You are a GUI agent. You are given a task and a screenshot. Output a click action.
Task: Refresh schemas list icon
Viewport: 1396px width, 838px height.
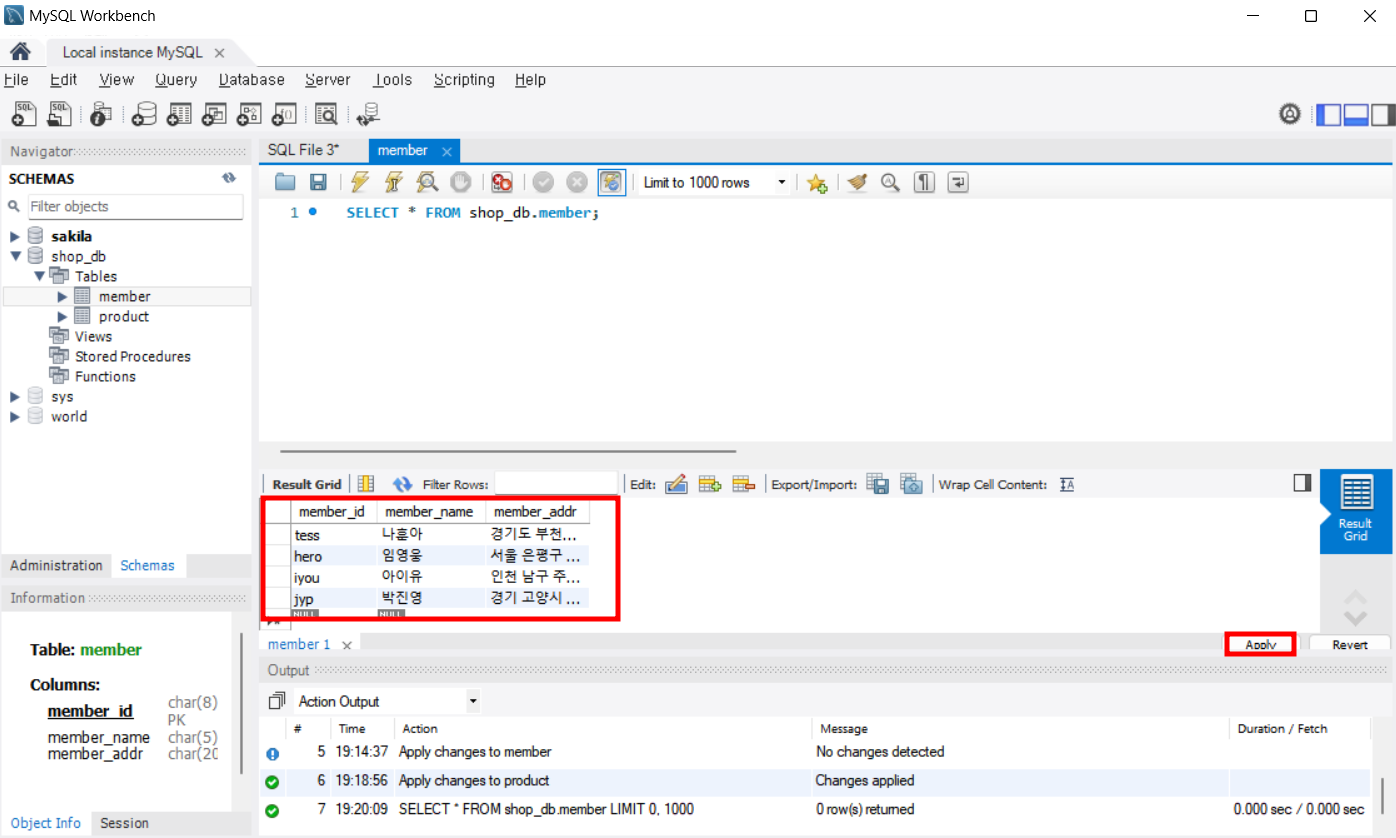[229, 178]
